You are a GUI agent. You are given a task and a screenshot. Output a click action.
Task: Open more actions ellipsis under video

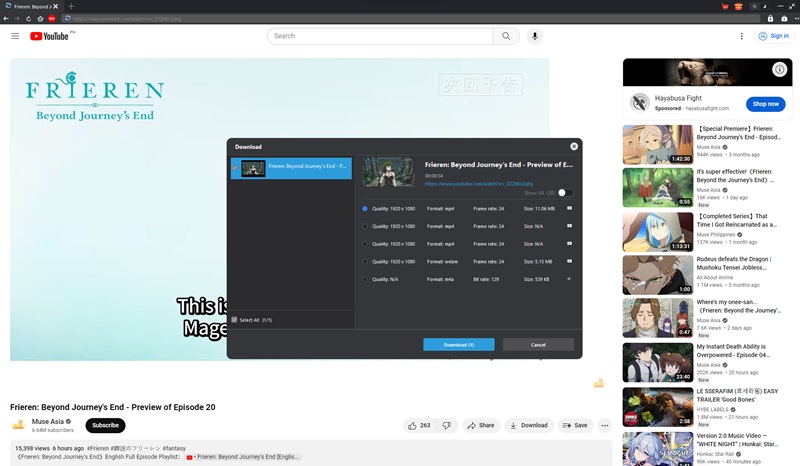pyautogui.click(x=605, y=425)
